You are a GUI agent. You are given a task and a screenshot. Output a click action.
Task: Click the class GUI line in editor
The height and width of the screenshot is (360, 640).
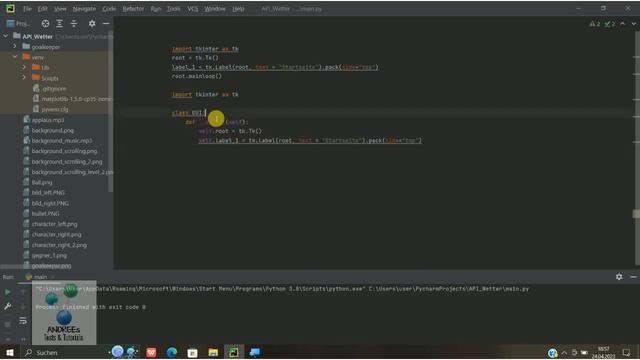189,113
